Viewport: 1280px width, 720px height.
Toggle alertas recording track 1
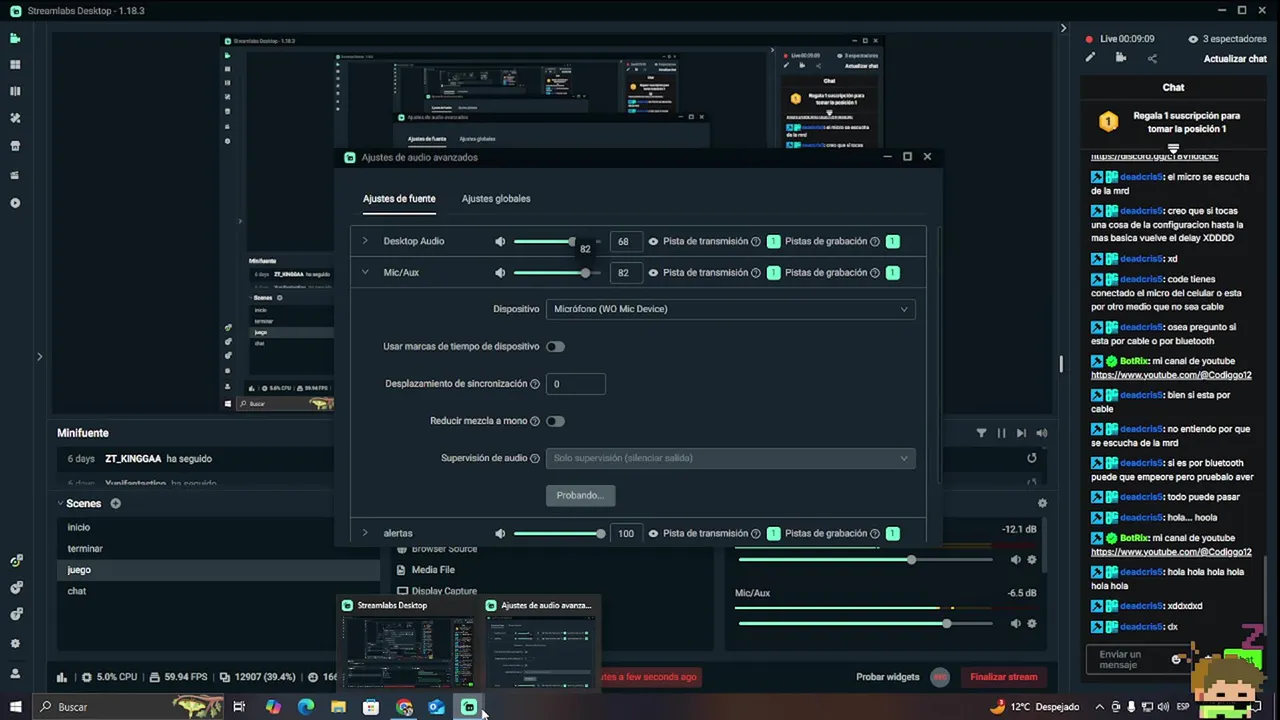[x=892, y=534]
